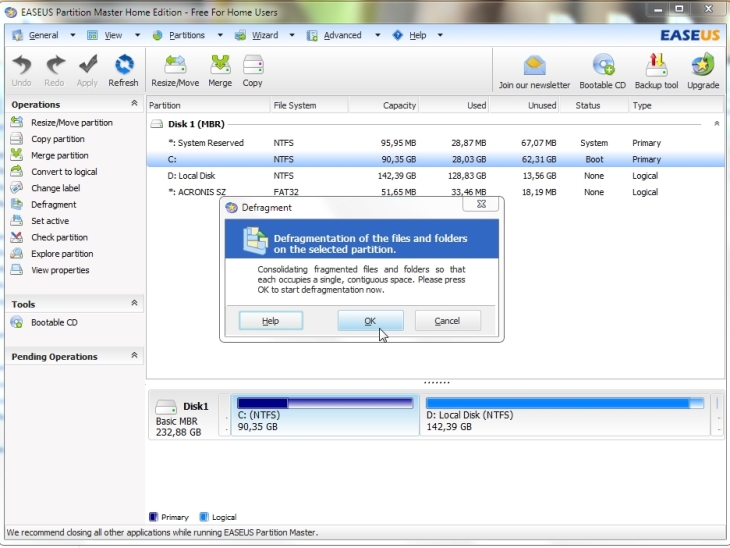Close the Defragment dialog with X
Image resolution: width=730 pixels, height=548 pixels.
[481, 204]
